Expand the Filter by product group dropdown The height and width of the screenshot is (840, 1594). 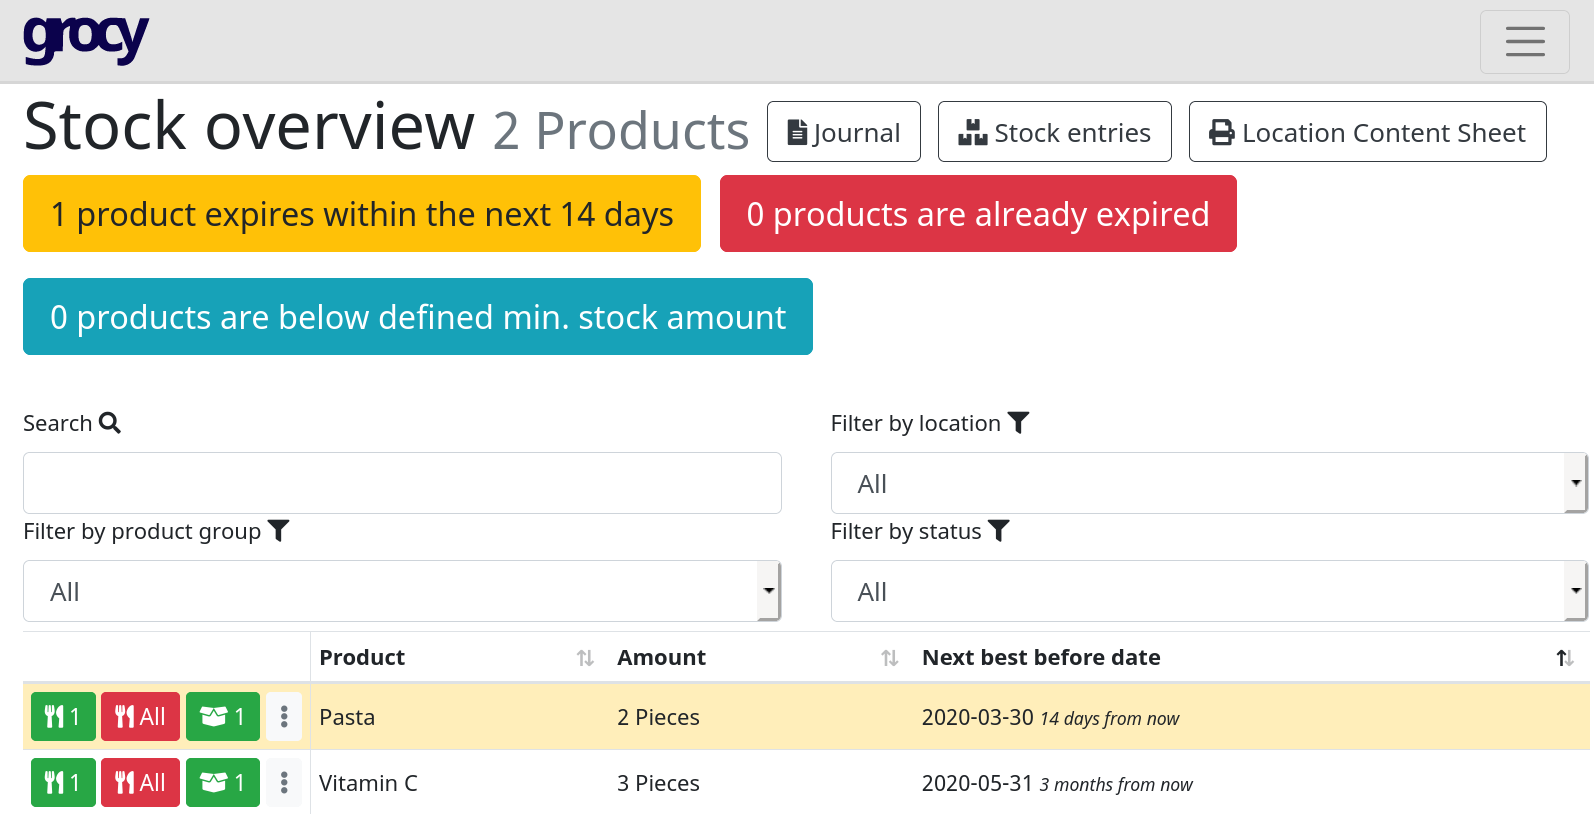click(401, 592)
